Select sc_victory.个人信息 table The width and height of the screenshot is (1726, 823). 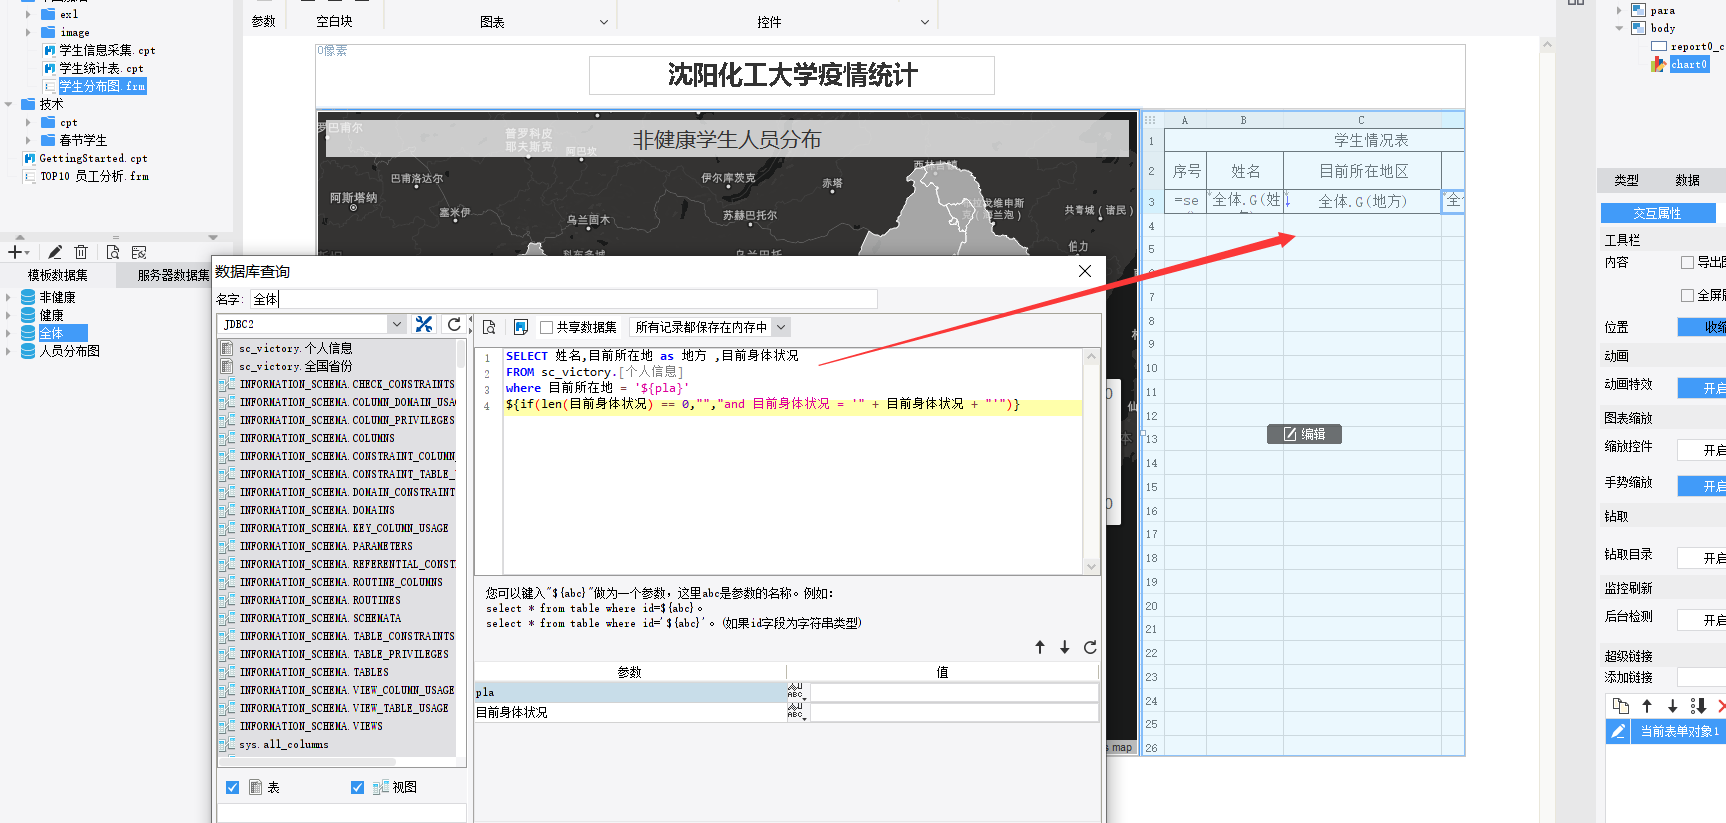click(x=295, y=348)
